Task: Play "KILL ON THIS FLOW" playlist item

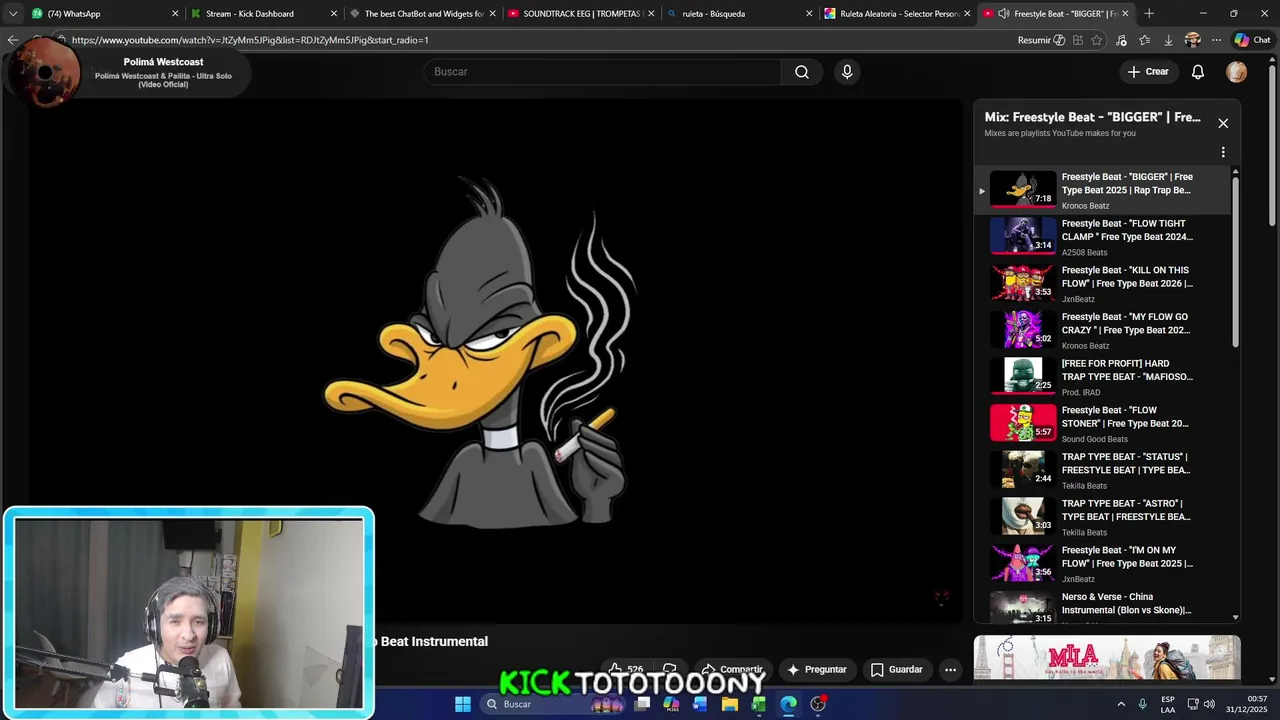Action: click(1104, 283)
